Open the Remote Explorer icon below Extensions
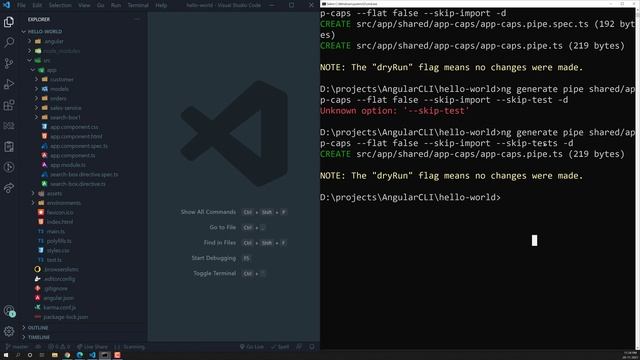Image resolution: width=640 pixels, height=360 pixels. (x=9, y=126)
